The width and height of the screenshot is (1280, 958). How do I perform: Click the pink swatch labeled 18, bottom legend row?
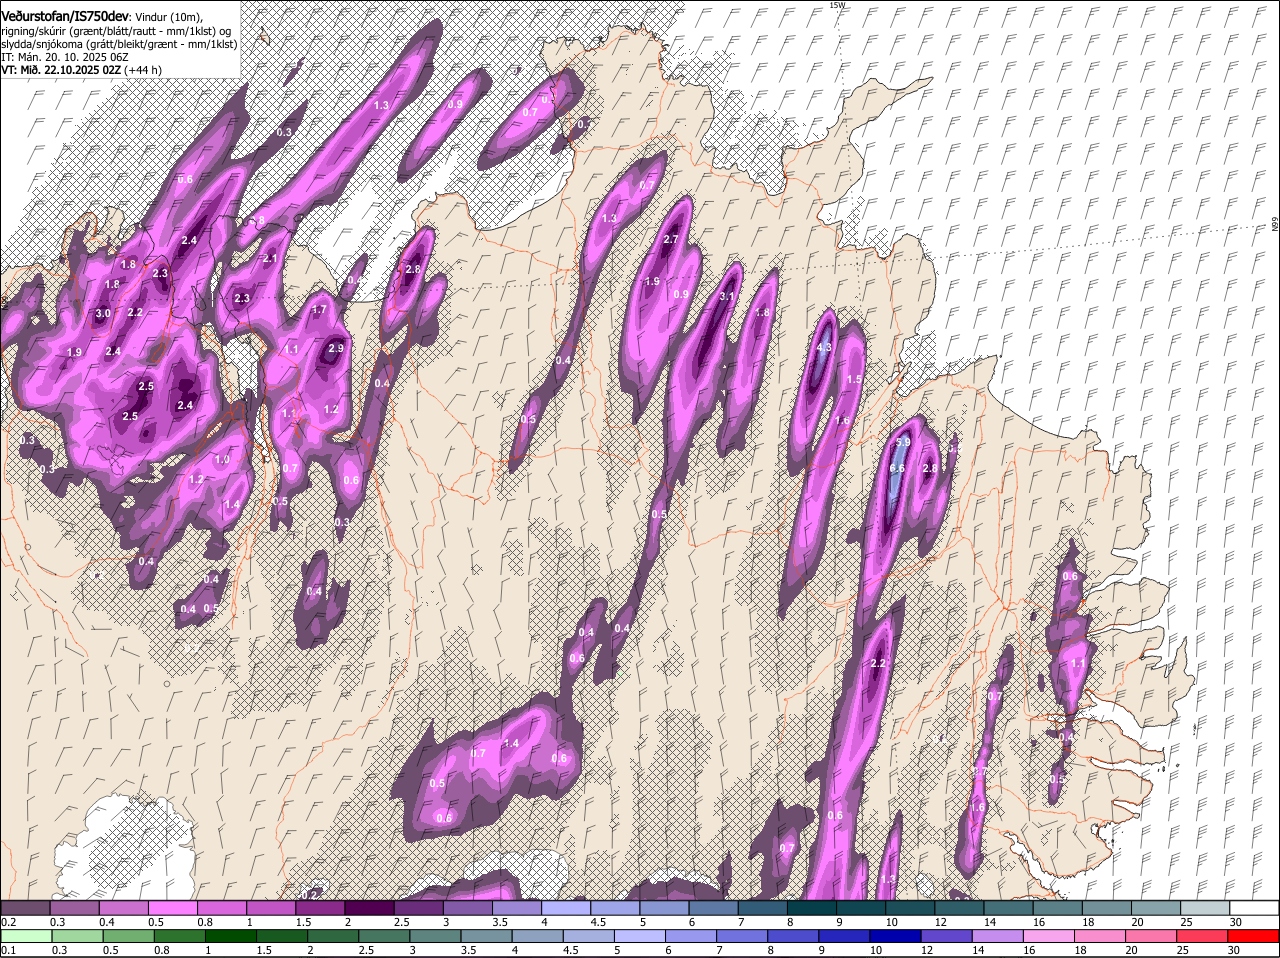(x=1100, y=936)
